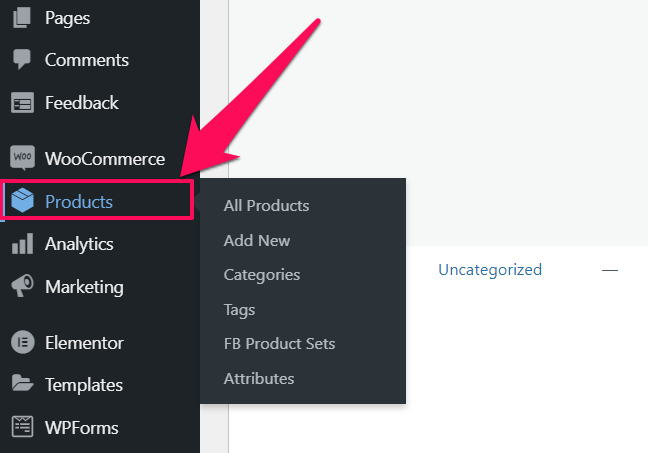The width and height of the screenshot is (648, 453).
Task: Open the Products menu label
Action: pyautogui.click(x=79, y=202)
